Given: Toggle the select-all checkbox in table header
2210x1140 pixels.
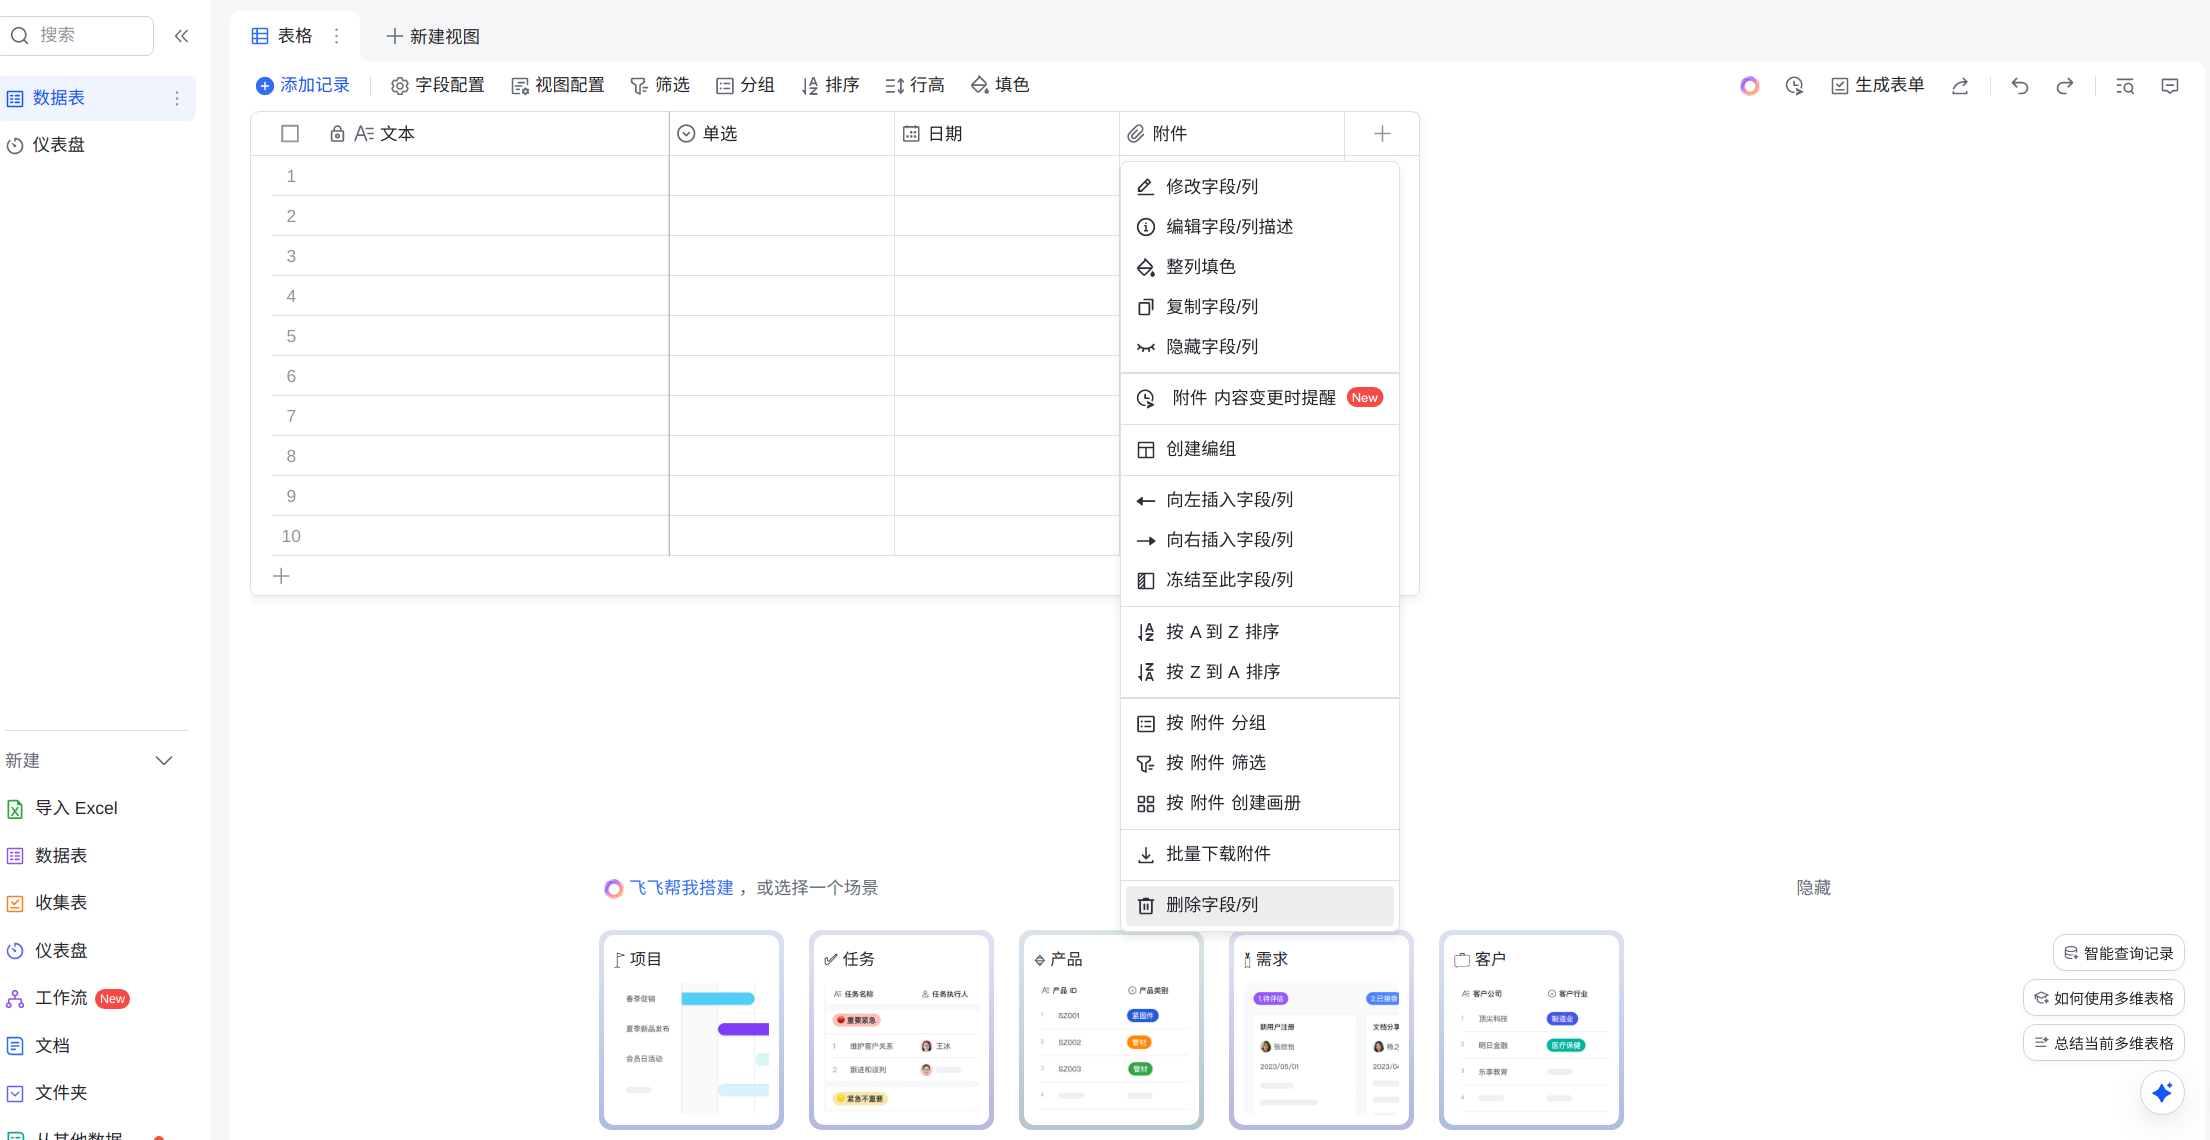Looking at the screenshot, I should point(290,134).
